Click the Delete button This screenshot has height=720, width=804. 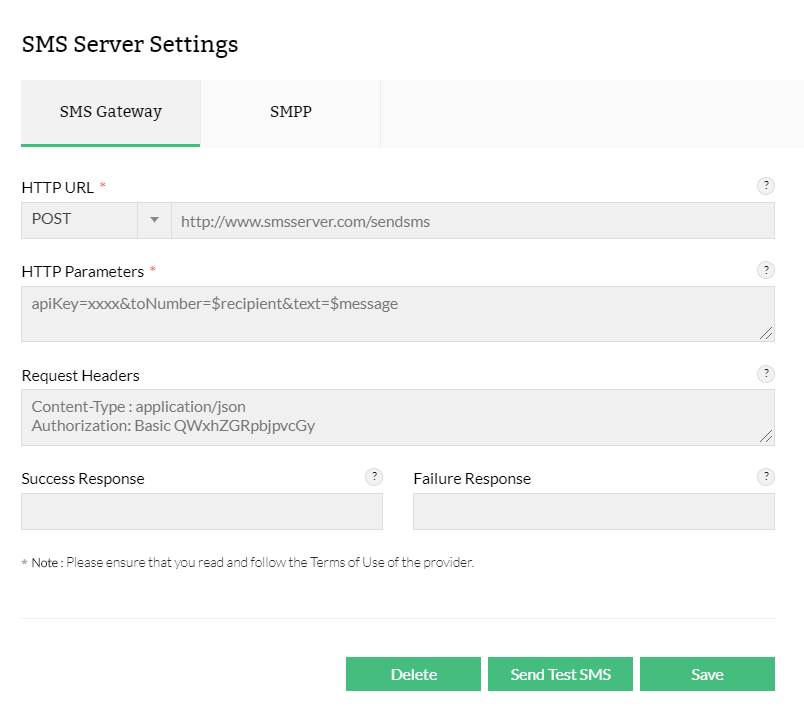[x=414, y=674]
